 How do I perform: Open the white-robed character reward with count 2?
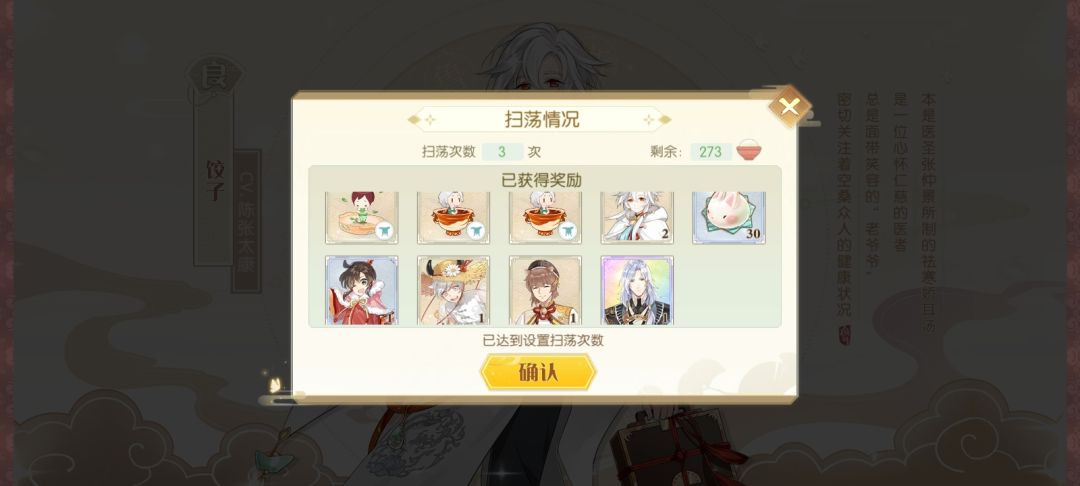[637, 218]
